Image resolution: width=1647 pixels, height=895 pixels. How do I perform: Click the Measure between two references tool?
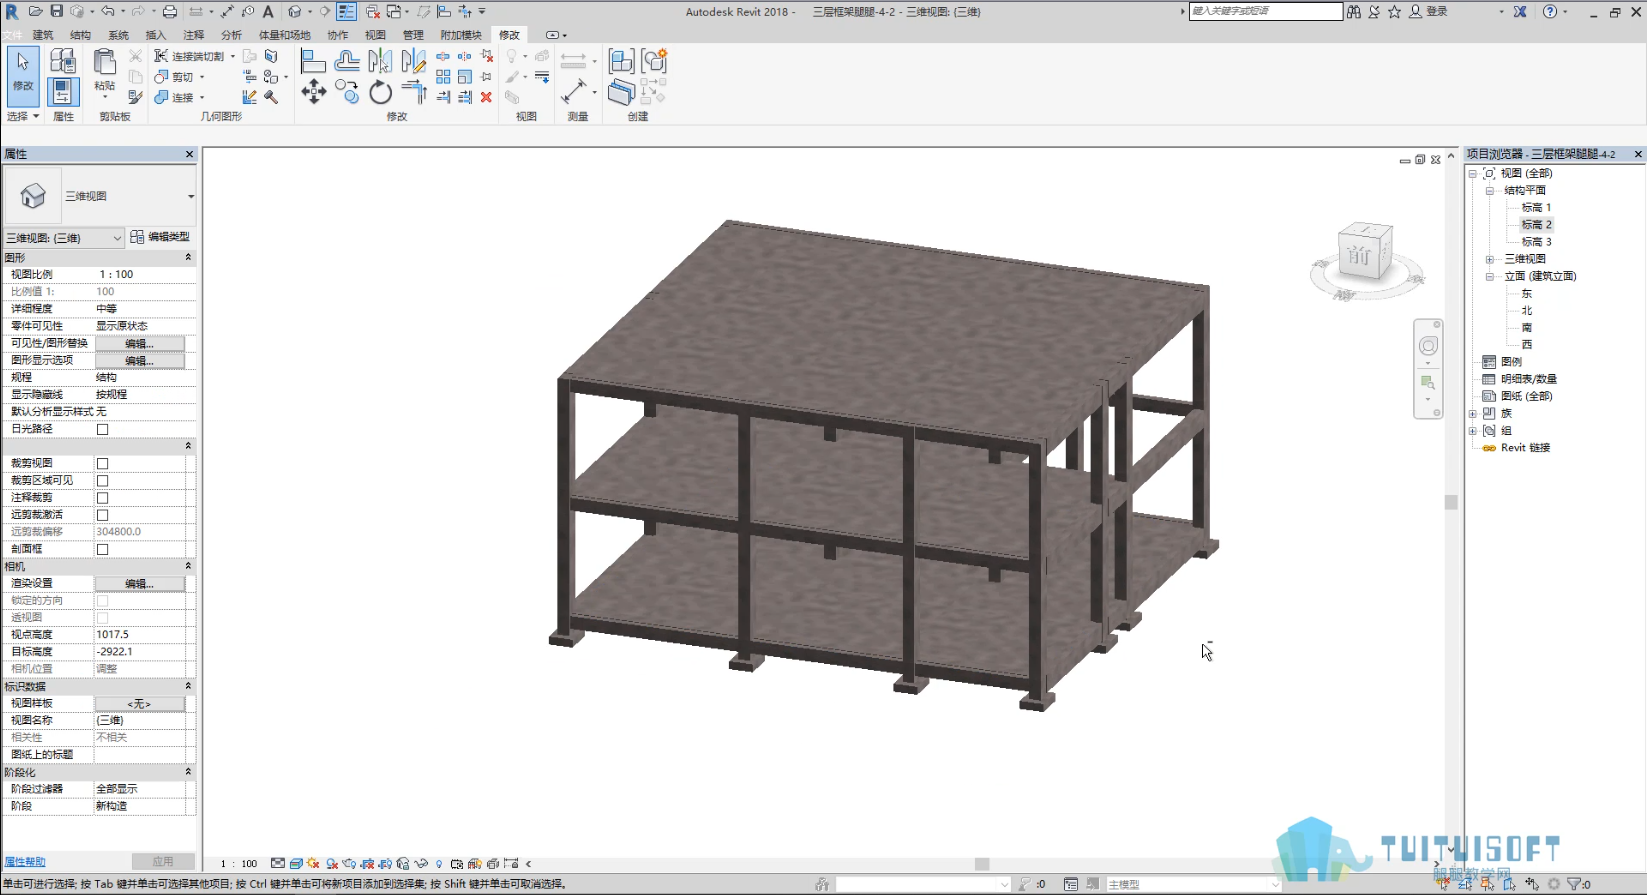click(574, 92)
